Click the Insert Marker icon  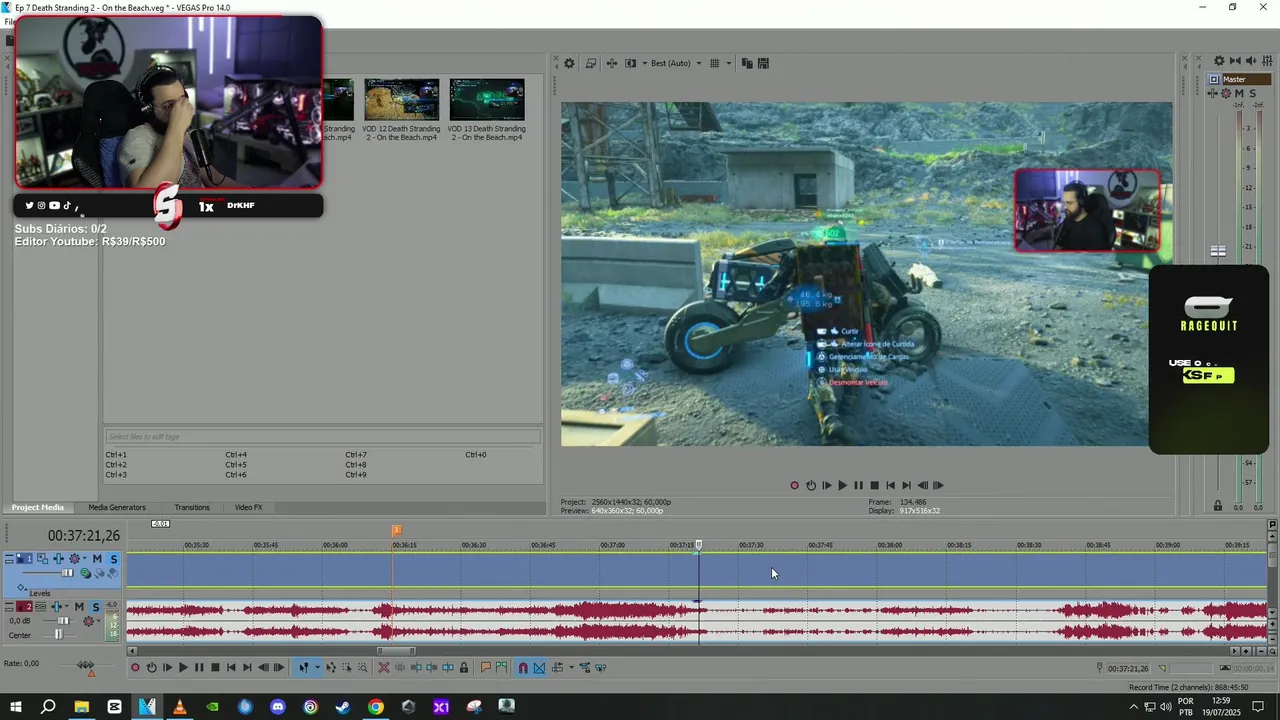tap(485, 667)
